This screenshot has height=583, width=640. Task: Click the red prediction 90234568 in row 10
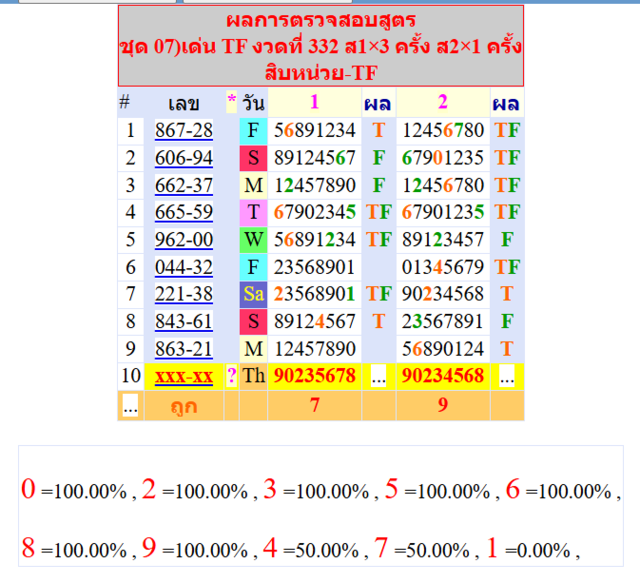(443, 376)
